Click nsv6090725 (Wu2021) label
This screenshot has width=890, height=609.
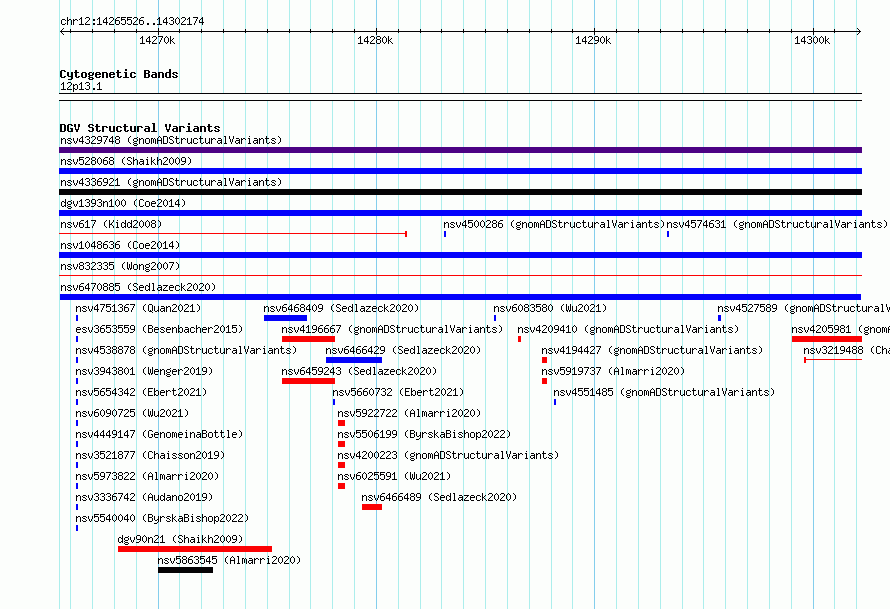132,413
